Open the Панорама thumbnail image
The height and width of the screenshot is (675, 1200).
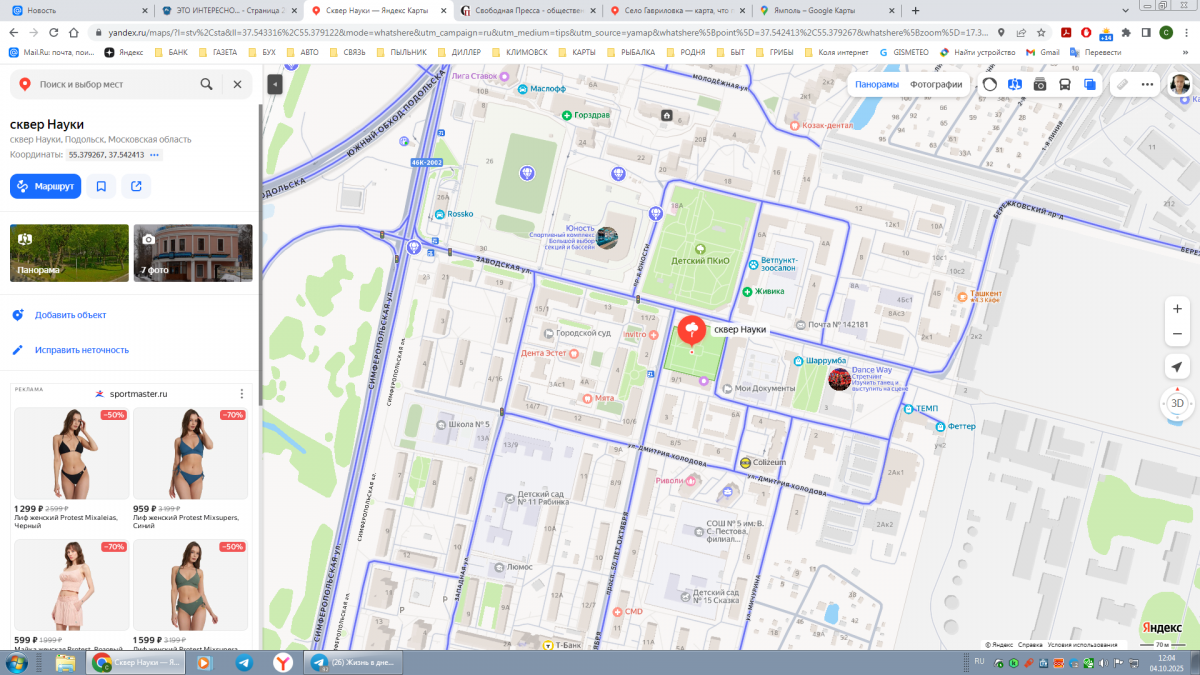point(69,252)
